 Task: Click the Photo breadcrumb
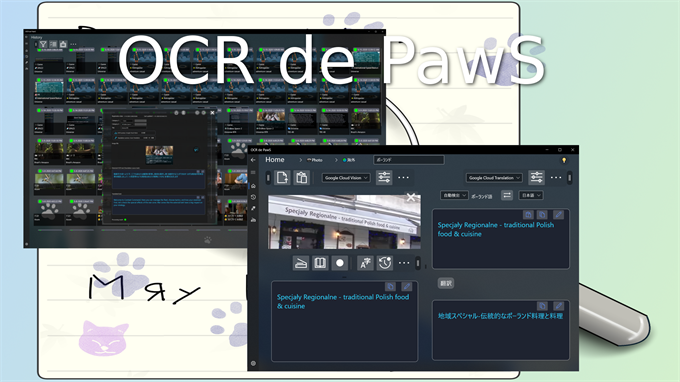[x=315, y=160]
